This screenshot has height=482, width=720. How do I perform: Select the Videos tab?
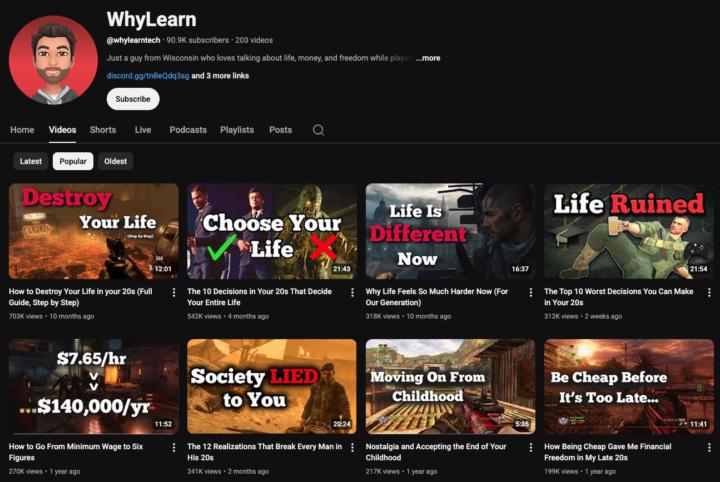[62, 130]
